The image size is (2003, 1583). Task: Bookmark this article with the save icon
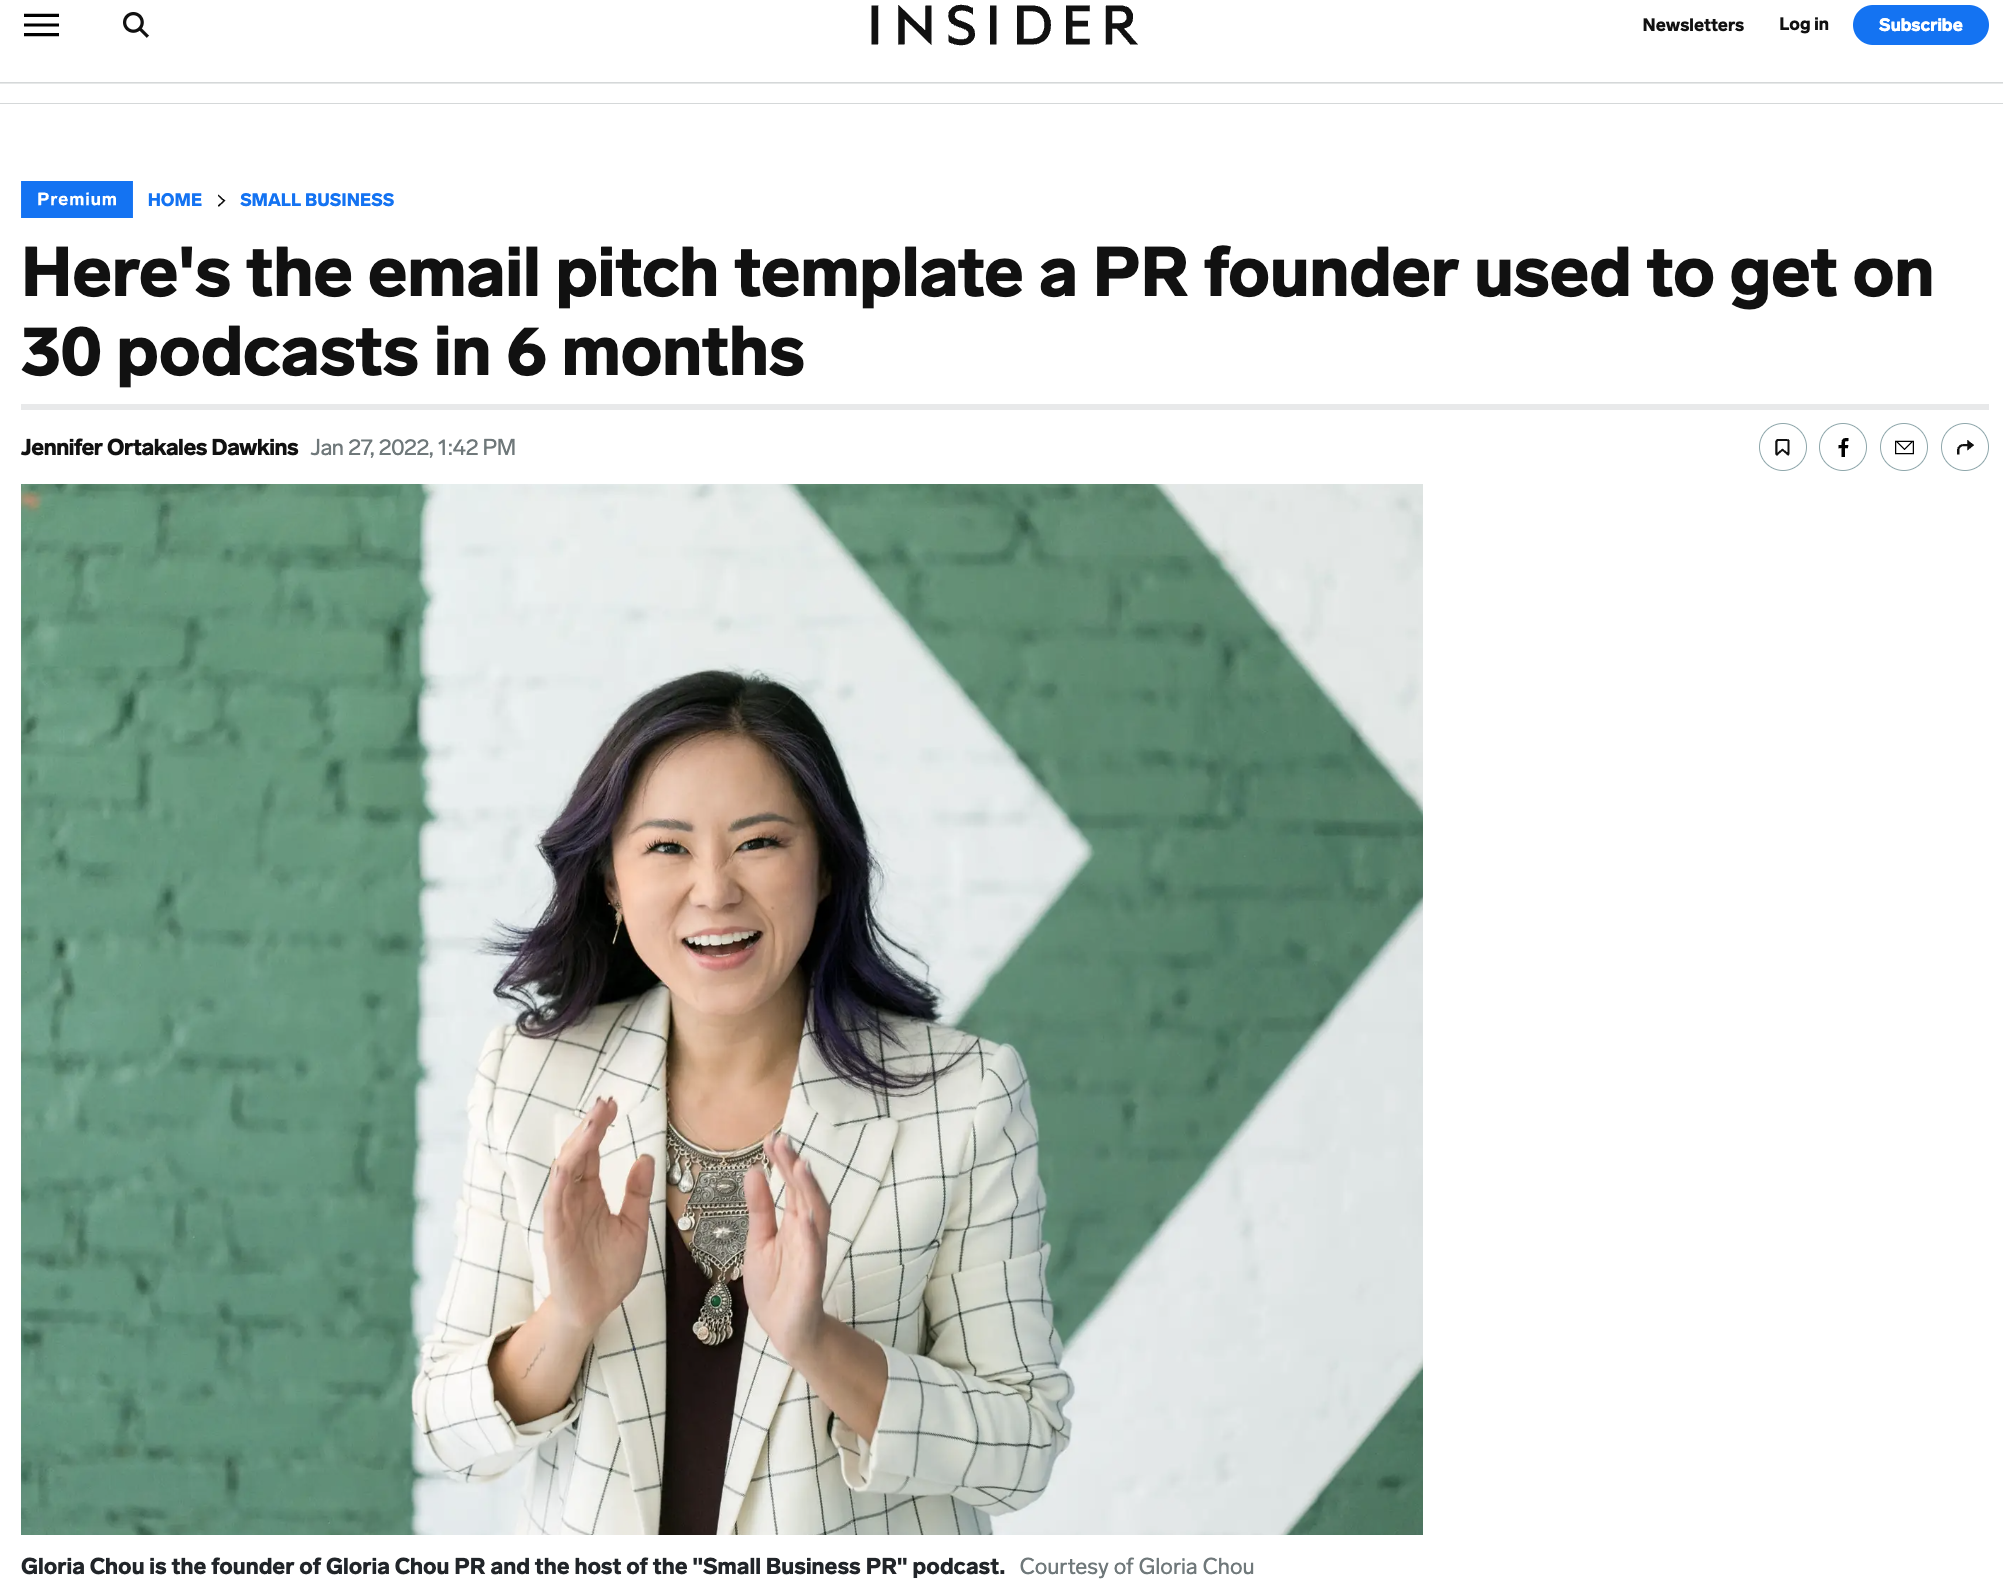pos(1782,447)
